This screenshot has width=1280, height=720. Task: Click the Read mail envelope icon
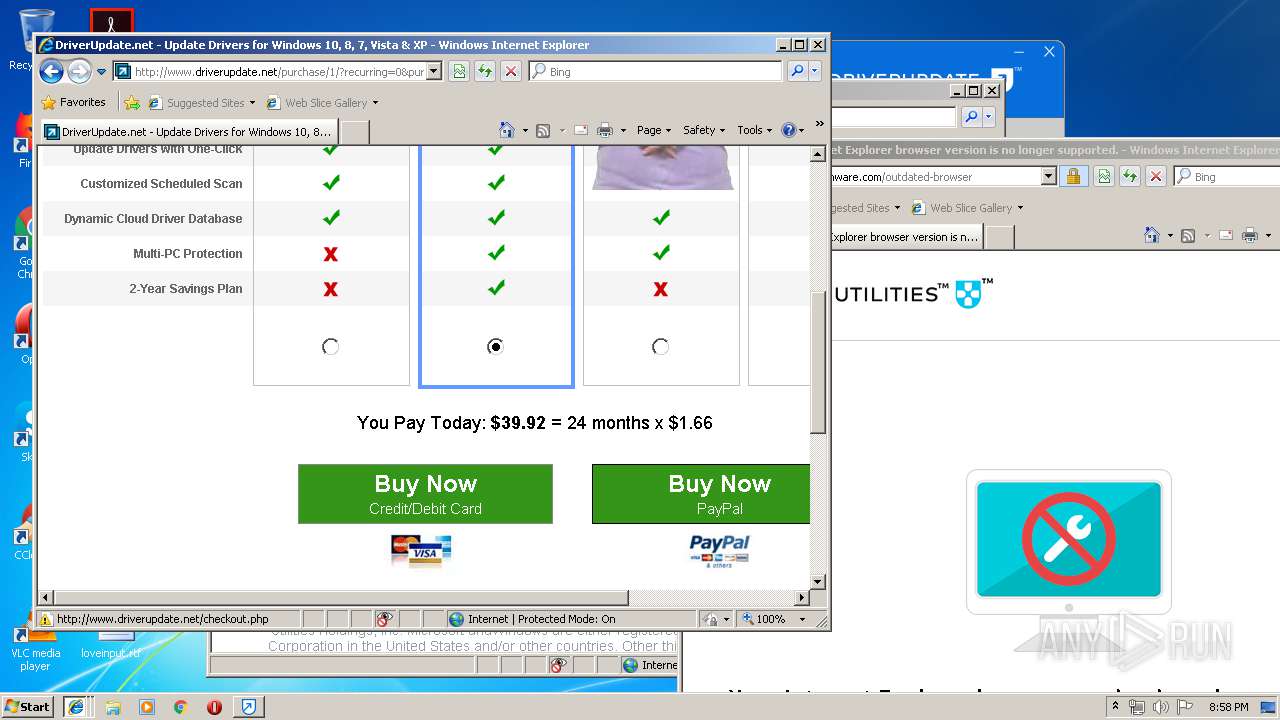tap(580, 130)
